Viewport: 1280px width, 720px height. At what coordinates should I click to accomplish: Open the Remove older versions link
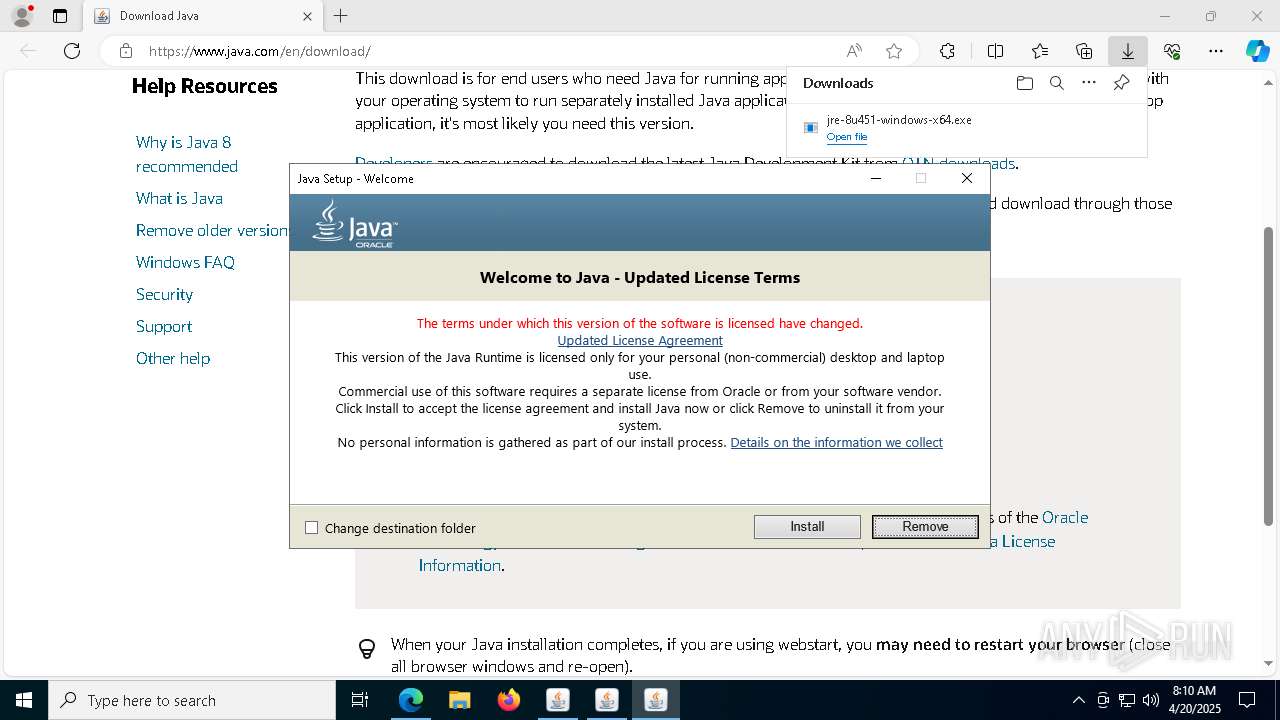pos(212,230)
